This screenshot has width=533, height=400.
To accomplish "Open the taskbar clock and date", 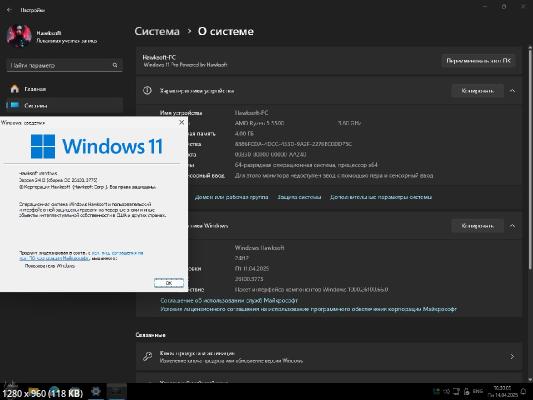I will (x=502, y=392).
